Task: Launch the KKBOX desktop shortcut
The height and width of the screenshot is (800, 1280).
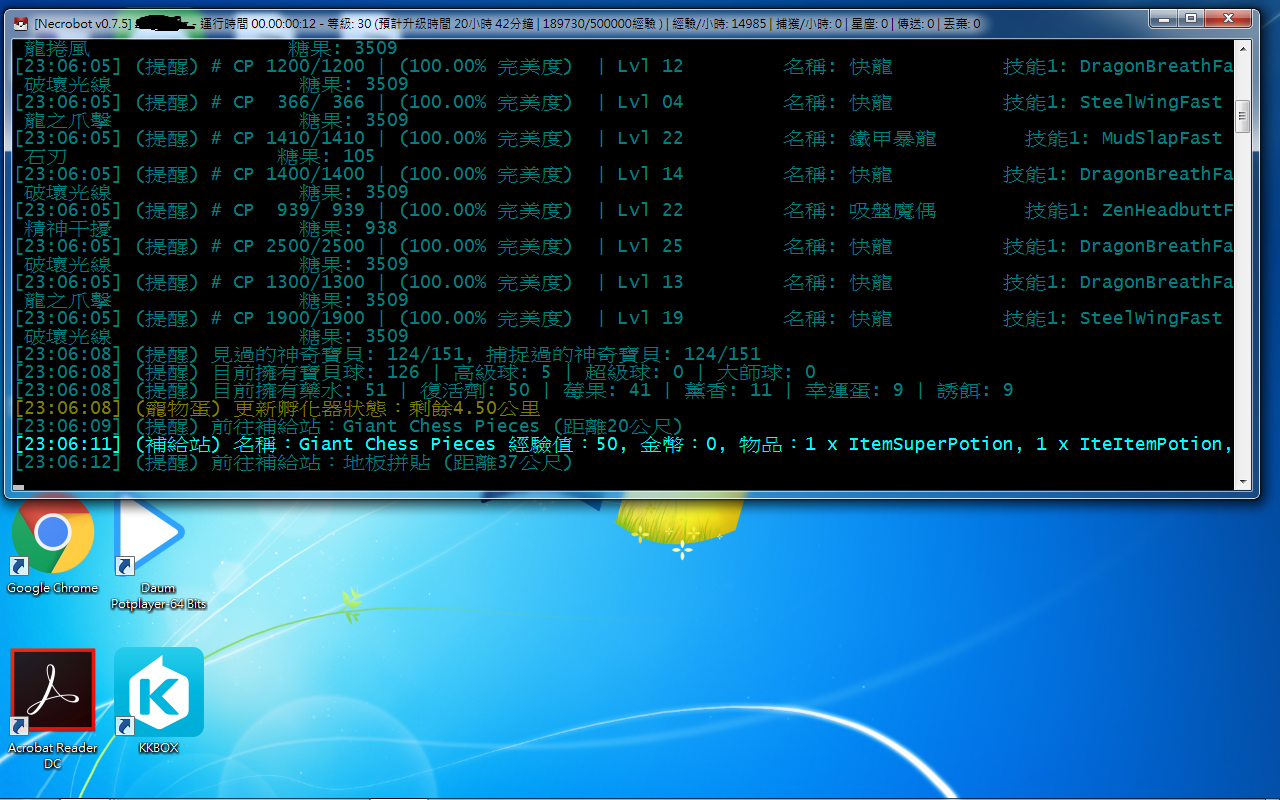Action: [x=158, y=700]
